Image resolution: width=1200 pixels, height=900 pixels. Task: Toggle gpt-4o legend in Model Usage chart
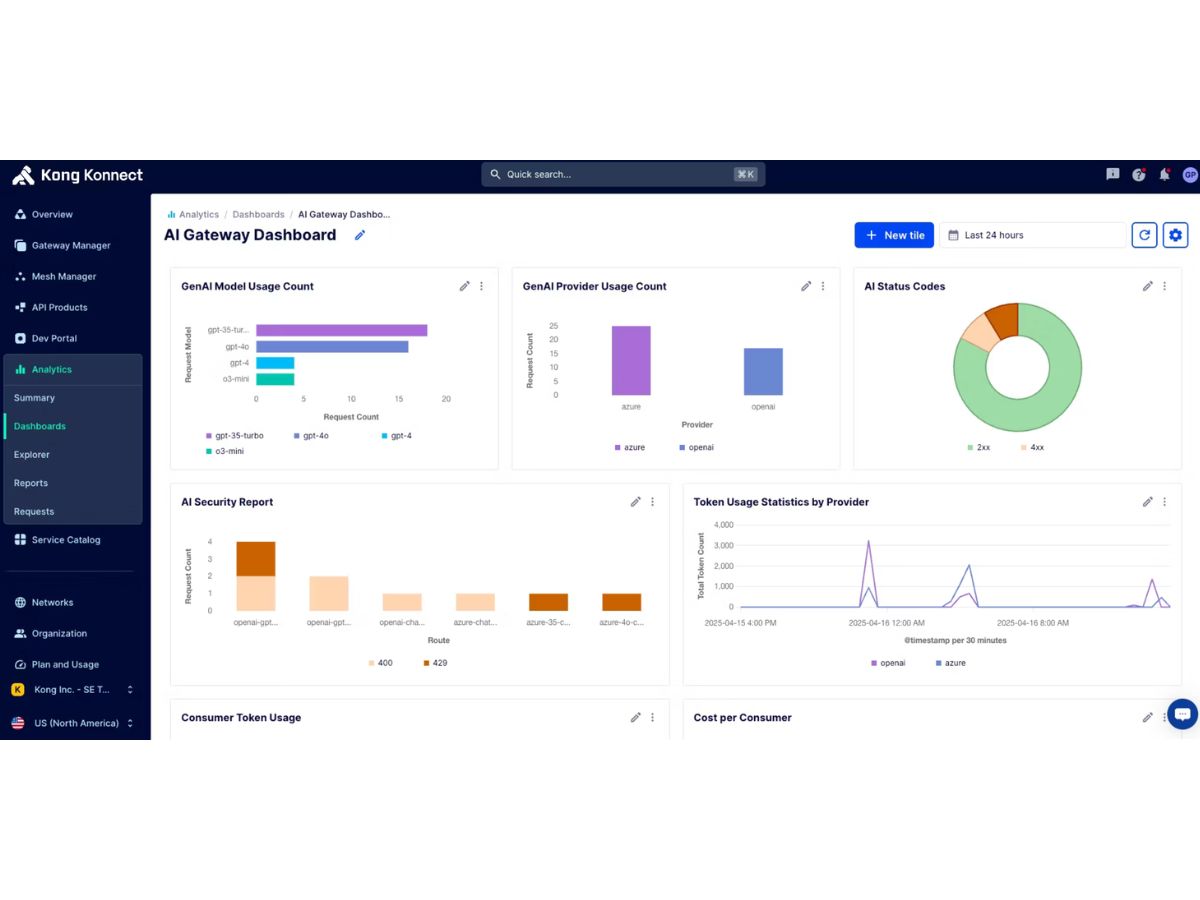312,436
